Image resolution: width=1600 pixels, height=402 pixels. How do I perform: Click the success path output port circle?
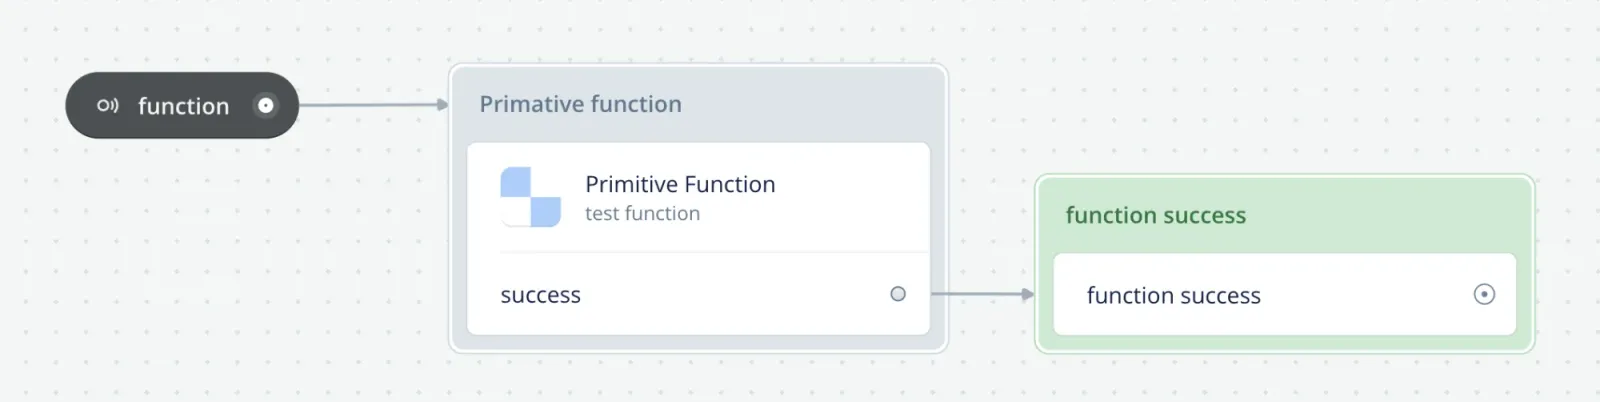pos(898,294)
